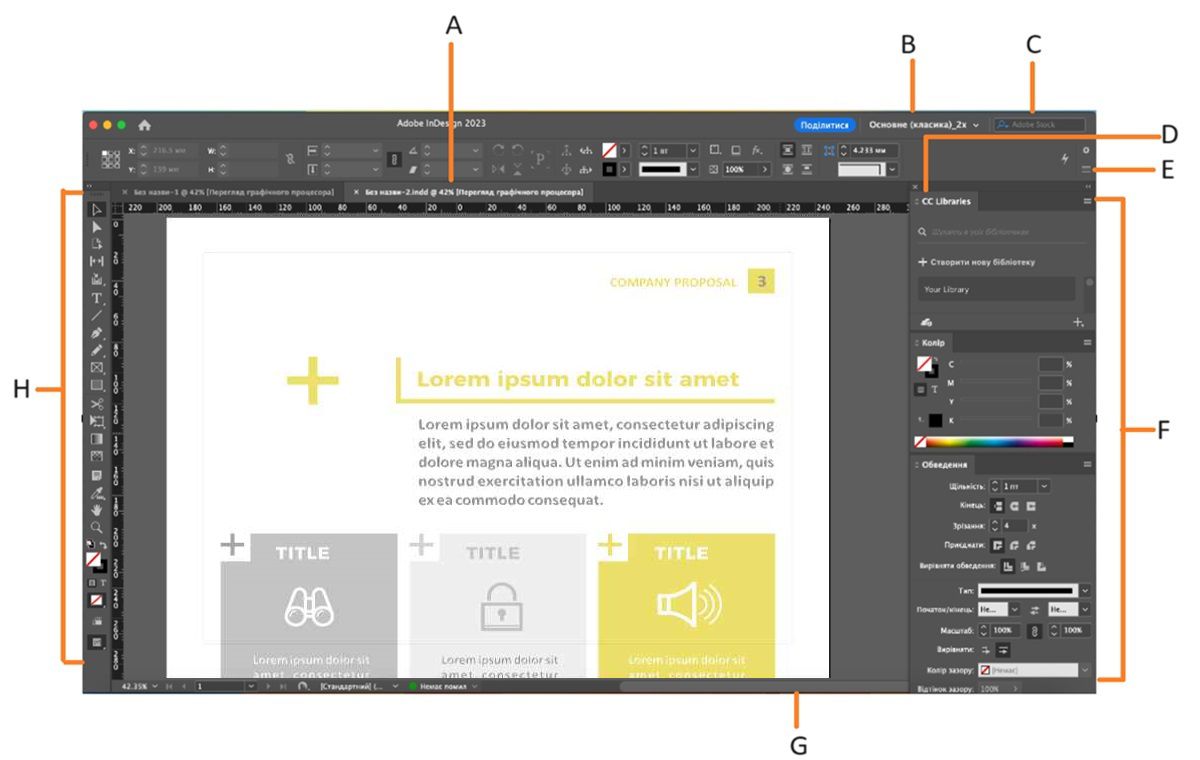
Task: Click the reference point locator grid
Action: (x=111, y=159)
